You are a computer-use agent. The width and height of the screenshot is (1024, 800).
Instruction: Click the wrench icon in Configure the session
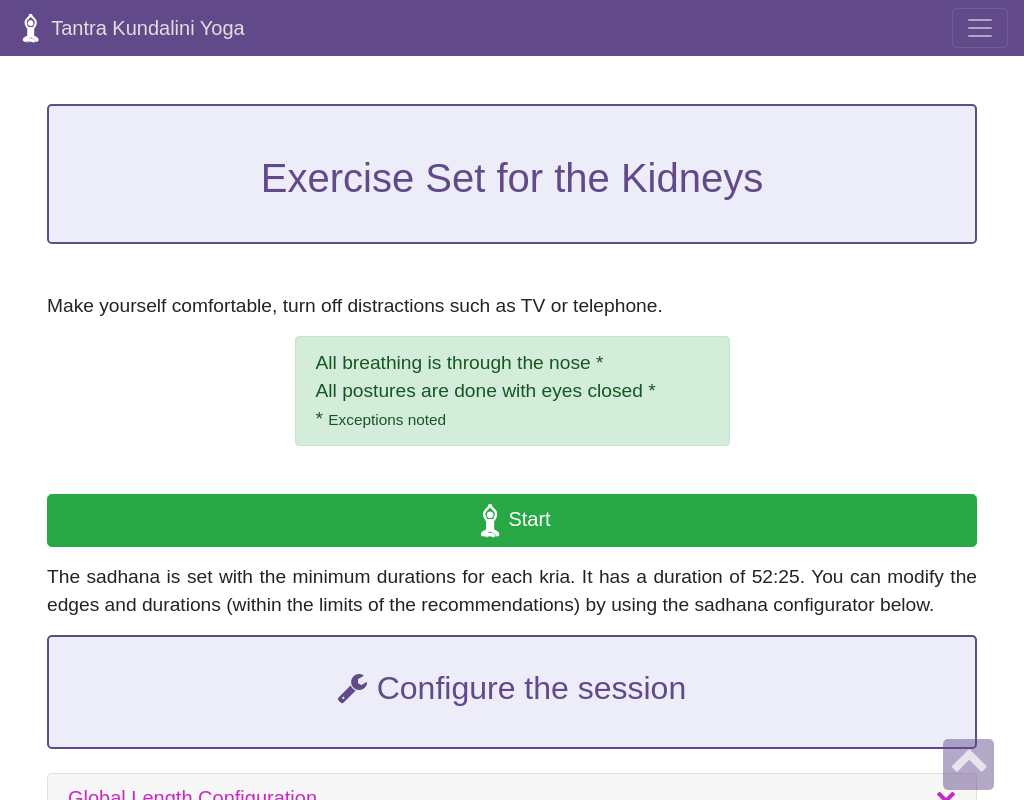pos(352,688)
